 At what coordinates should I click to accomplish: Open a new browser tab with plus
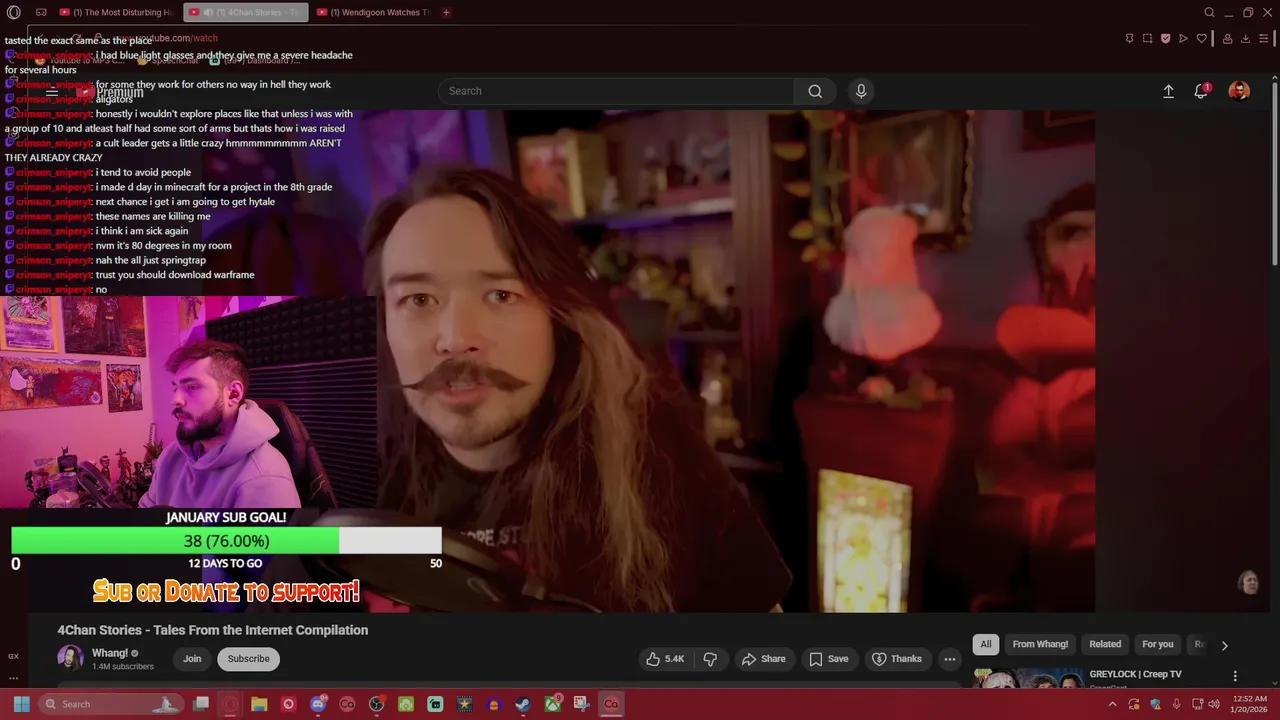pyautogui.click(x=446, y=13)
